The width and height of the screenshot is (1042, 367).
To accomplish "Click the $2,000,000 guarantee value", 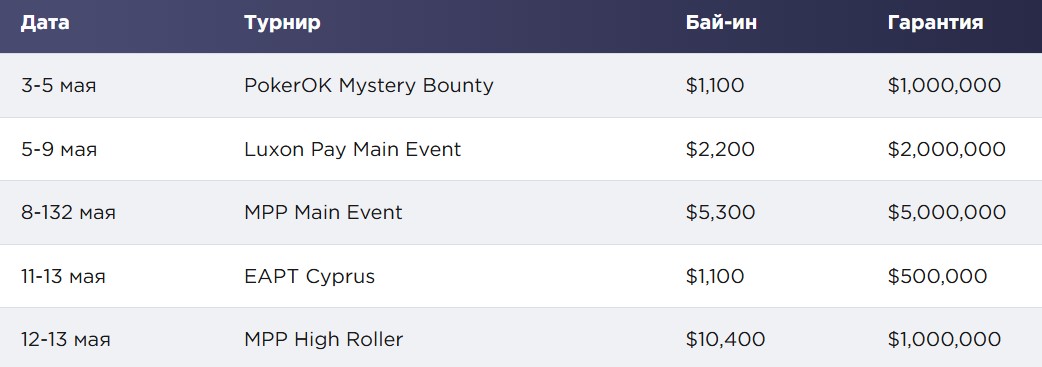I will click(947, 149).
